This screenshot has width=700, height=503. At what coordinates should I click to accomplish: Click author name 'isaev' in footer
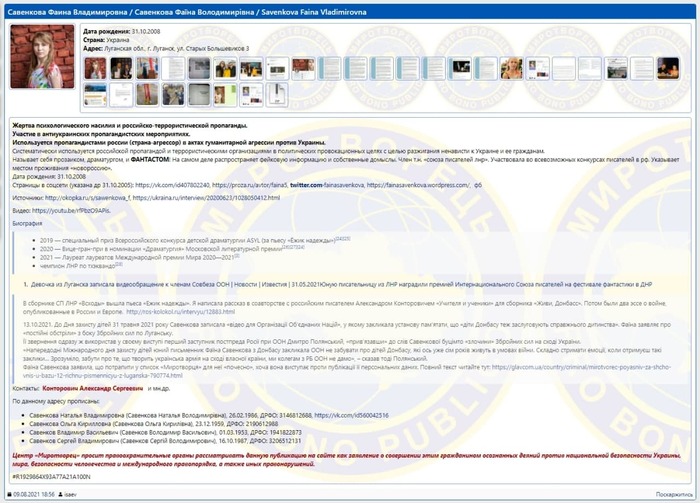coord(71,495)
